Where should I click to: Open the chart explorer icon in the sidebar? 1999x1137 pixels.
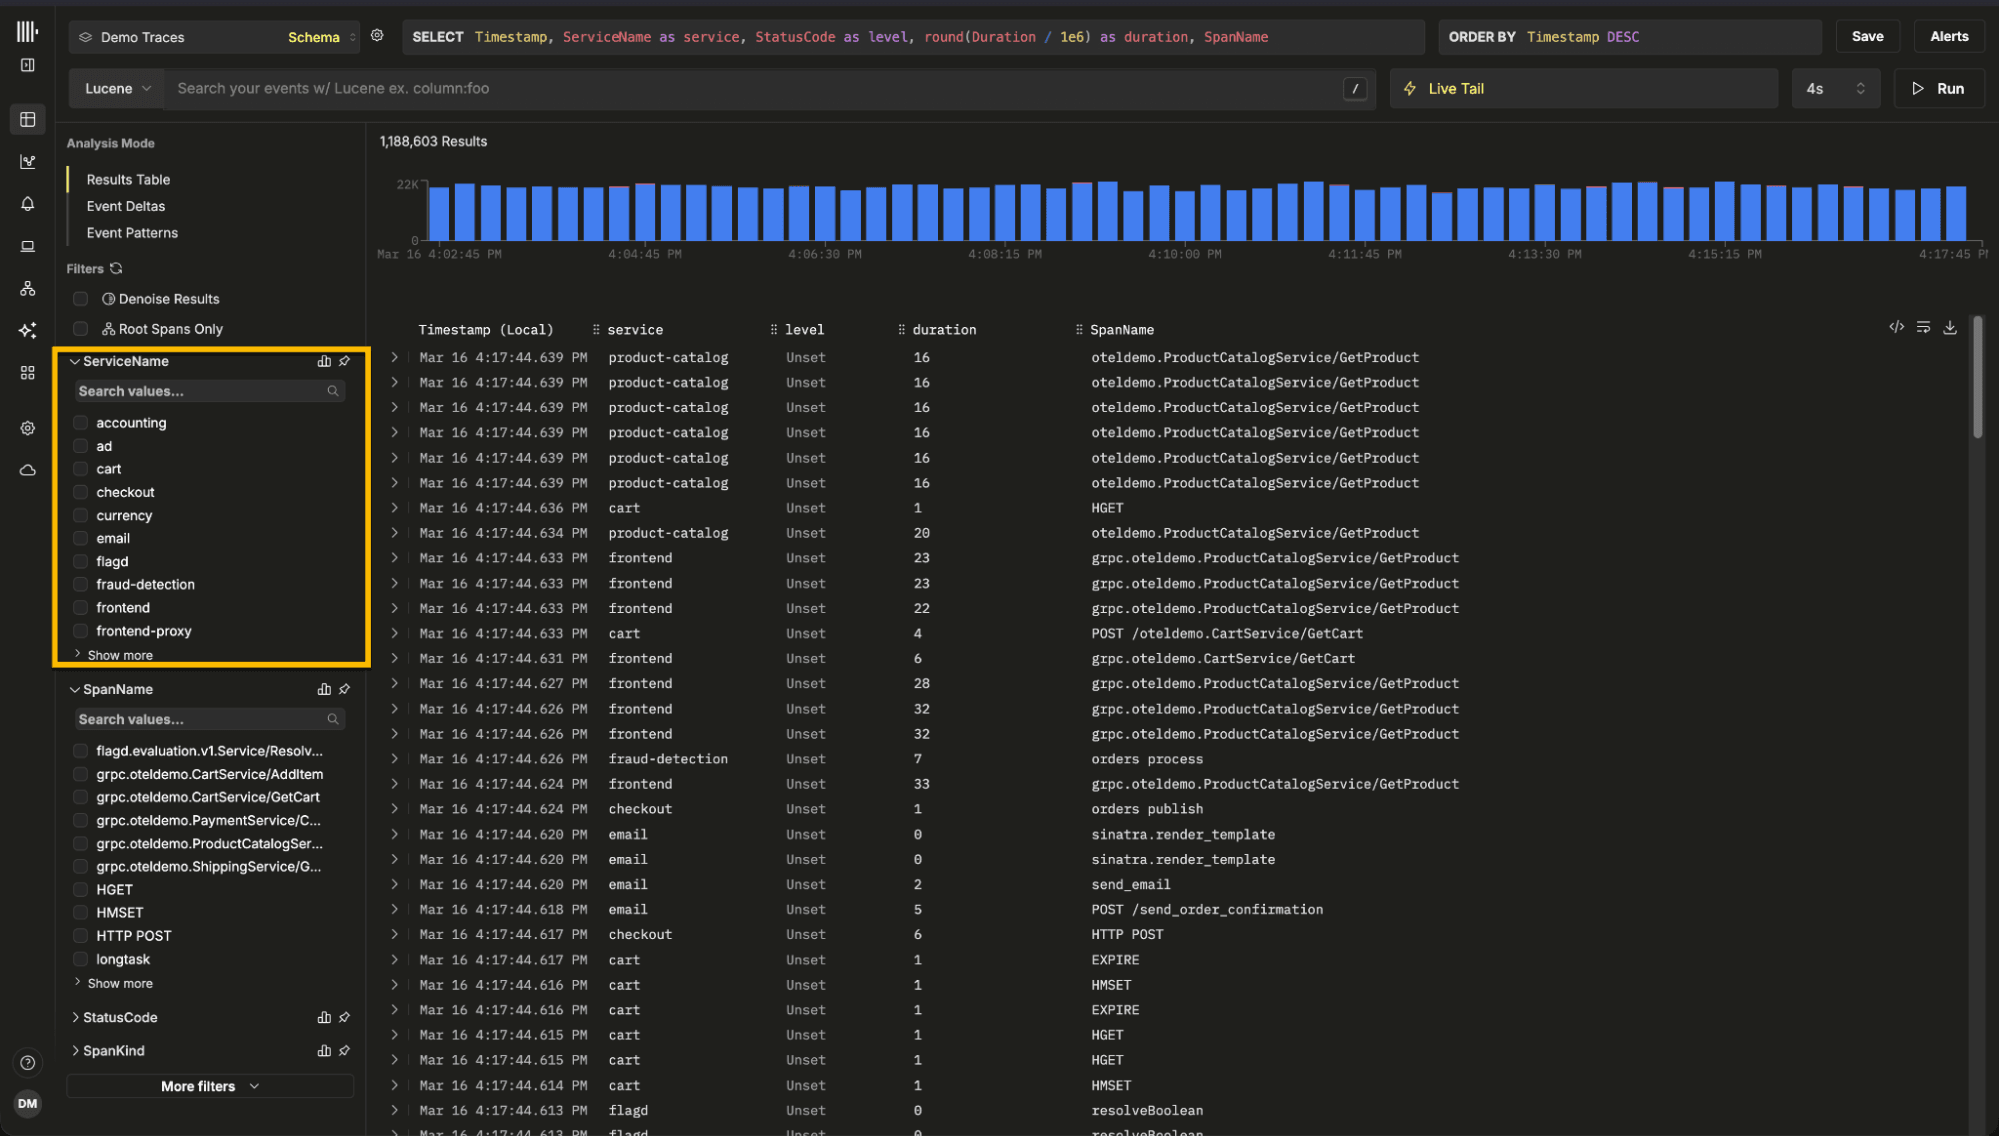pyautogui.click(x=28, y=162)
